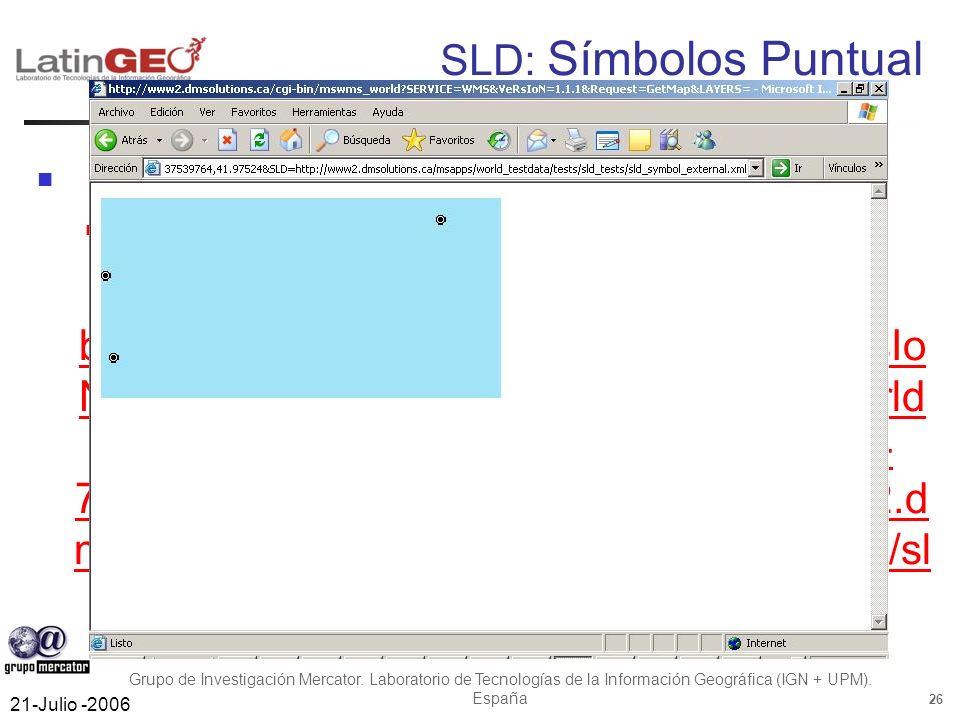
Task: Click the browser scrollbar up arrow
Action: click(x=879, y=192)
